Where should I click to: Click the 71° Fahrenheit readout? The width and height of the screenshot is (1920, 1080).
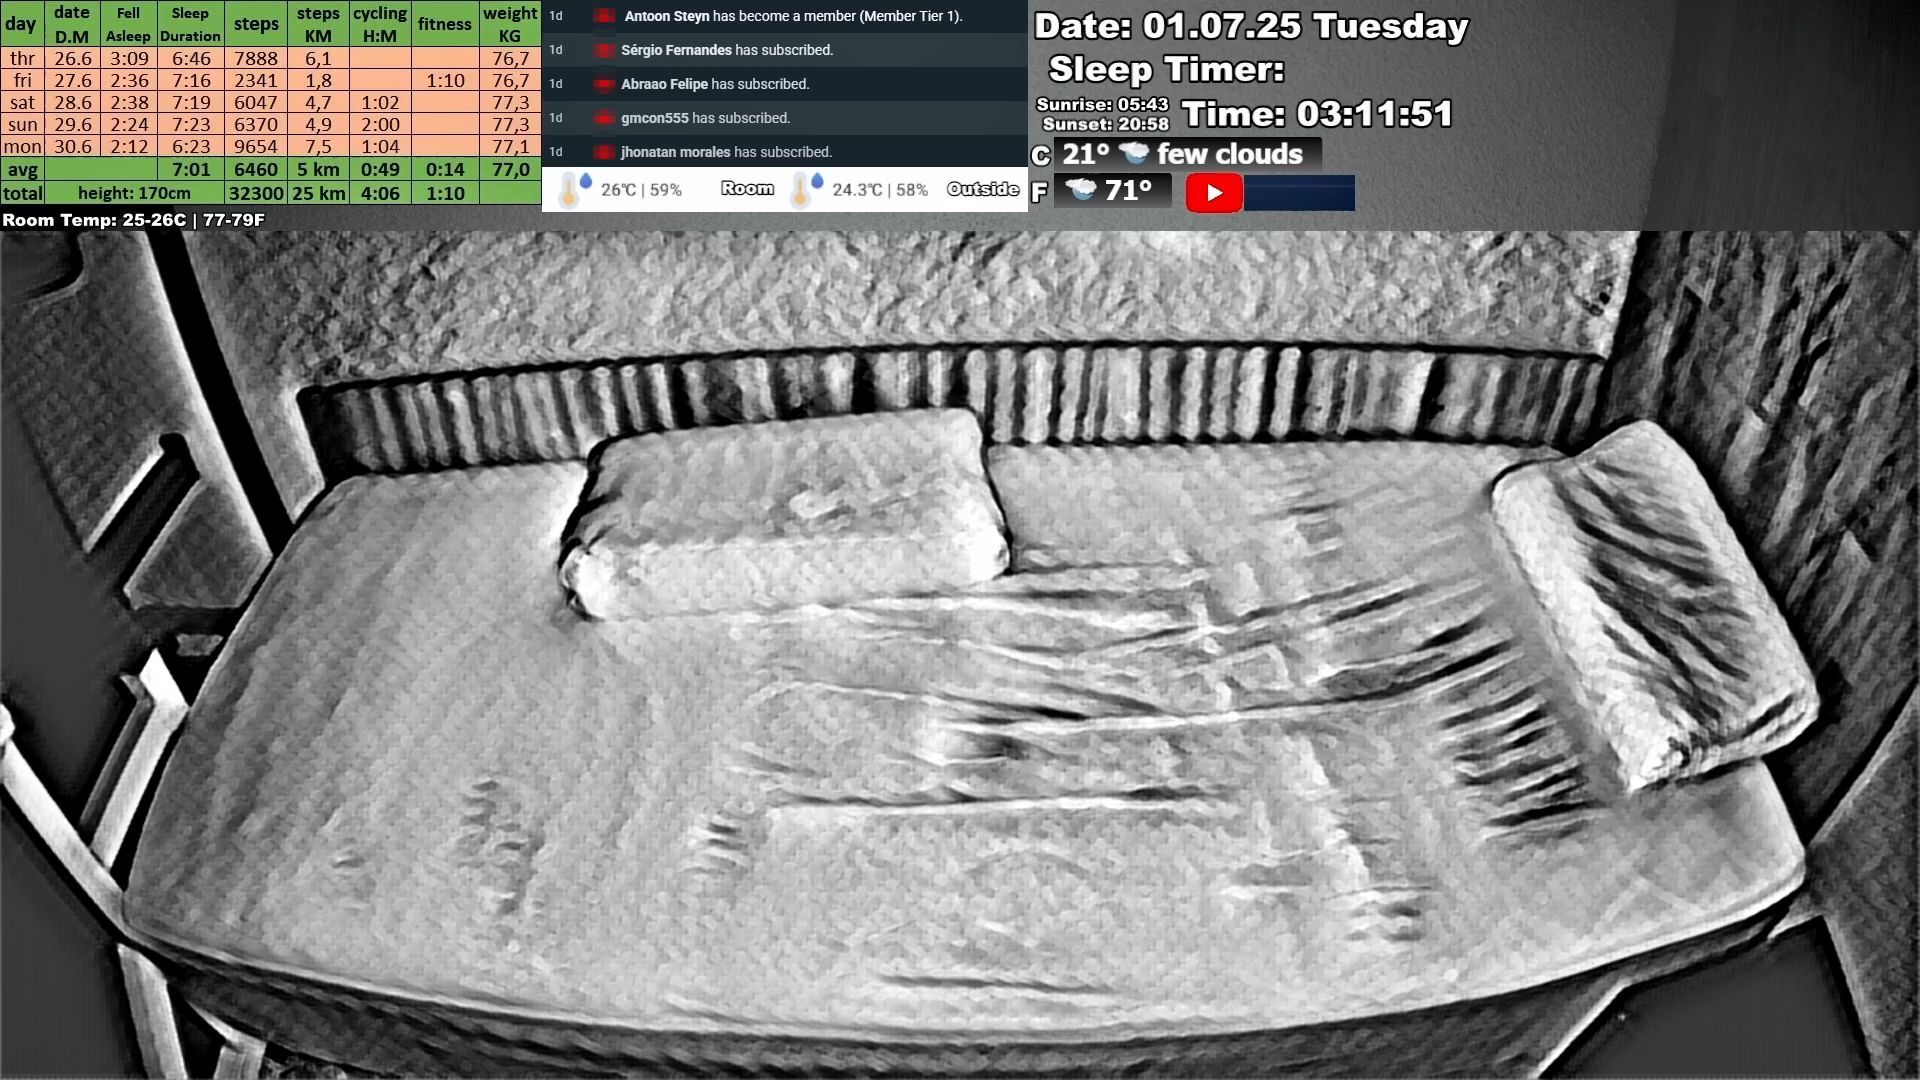pos(1113,190)
